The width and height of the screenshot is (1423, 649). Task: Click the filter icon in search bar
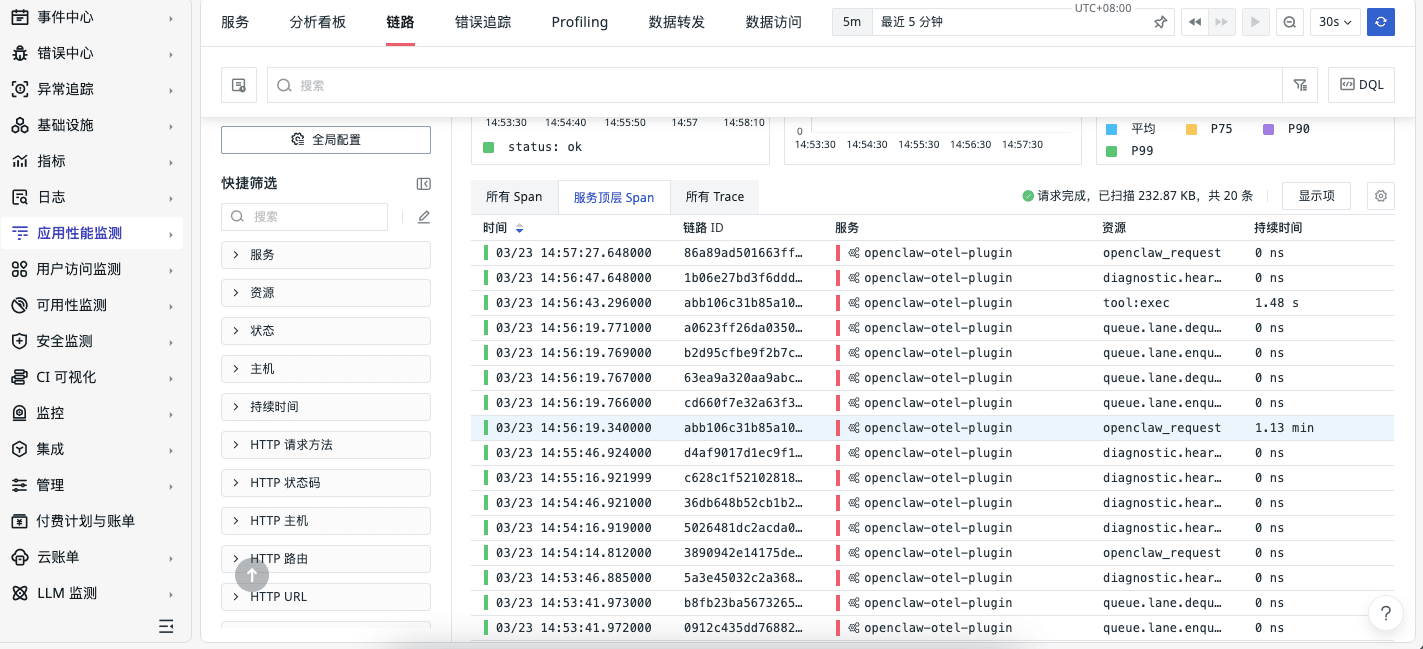tap(1300, 86)
